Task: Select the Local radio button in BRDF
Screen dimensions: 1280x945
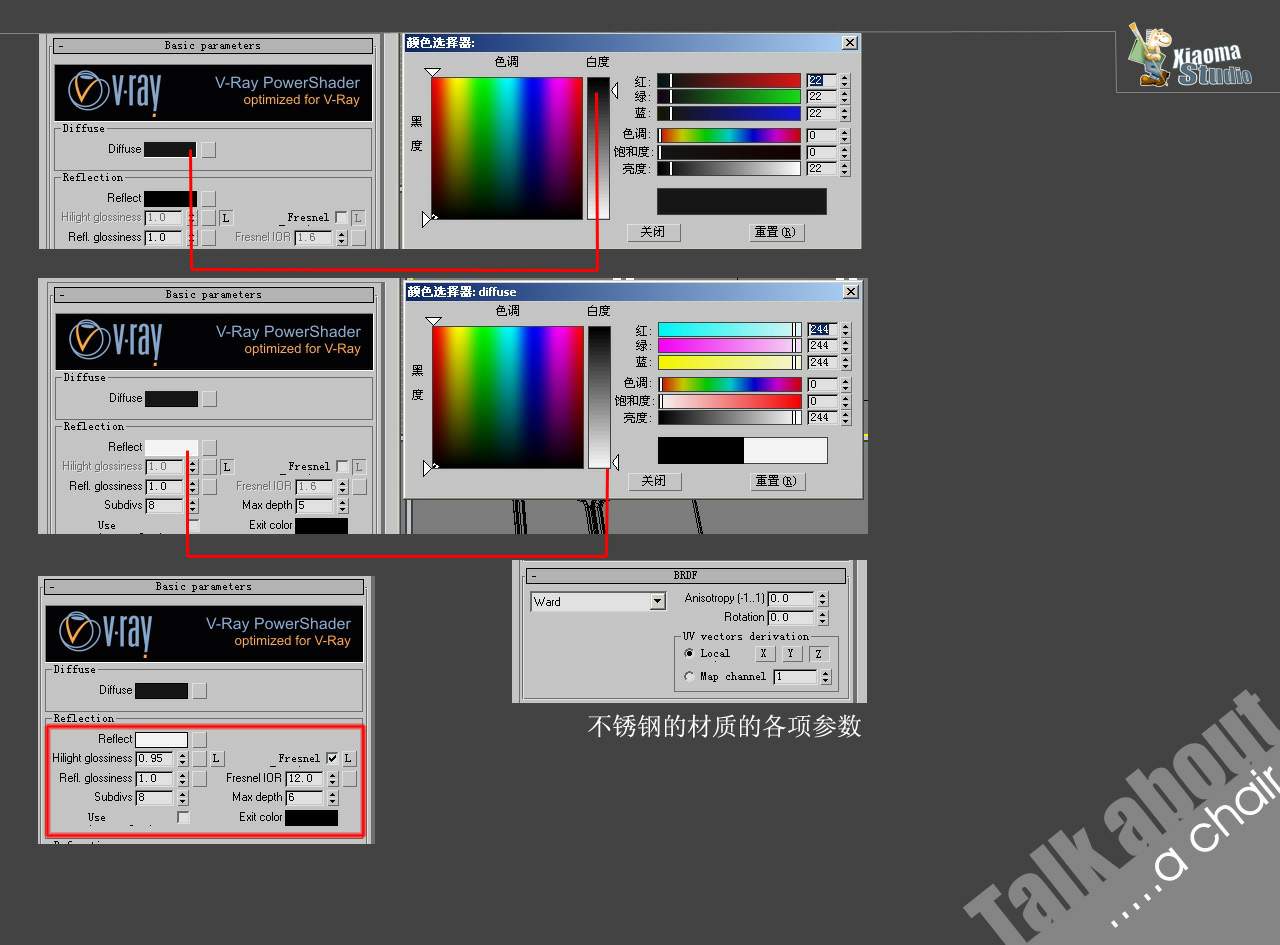Action: point(689,654)
